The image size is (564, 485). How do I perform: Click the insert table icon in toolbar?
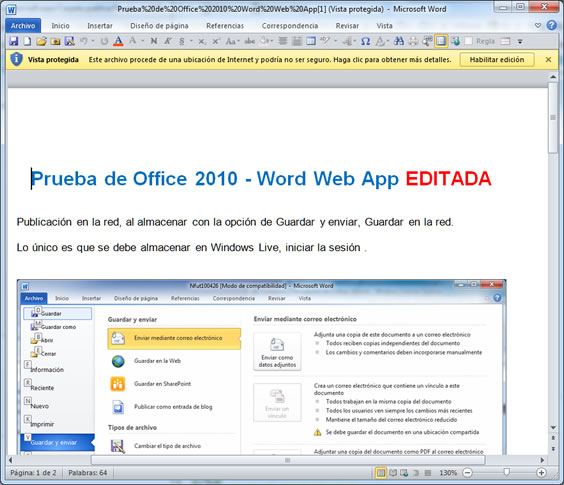pyautogui.click(x=311, y=41)
